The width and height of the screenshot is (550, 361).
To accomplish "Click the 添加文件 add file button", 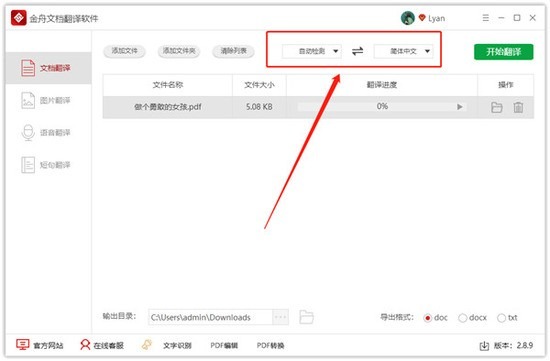I will 124,51.
